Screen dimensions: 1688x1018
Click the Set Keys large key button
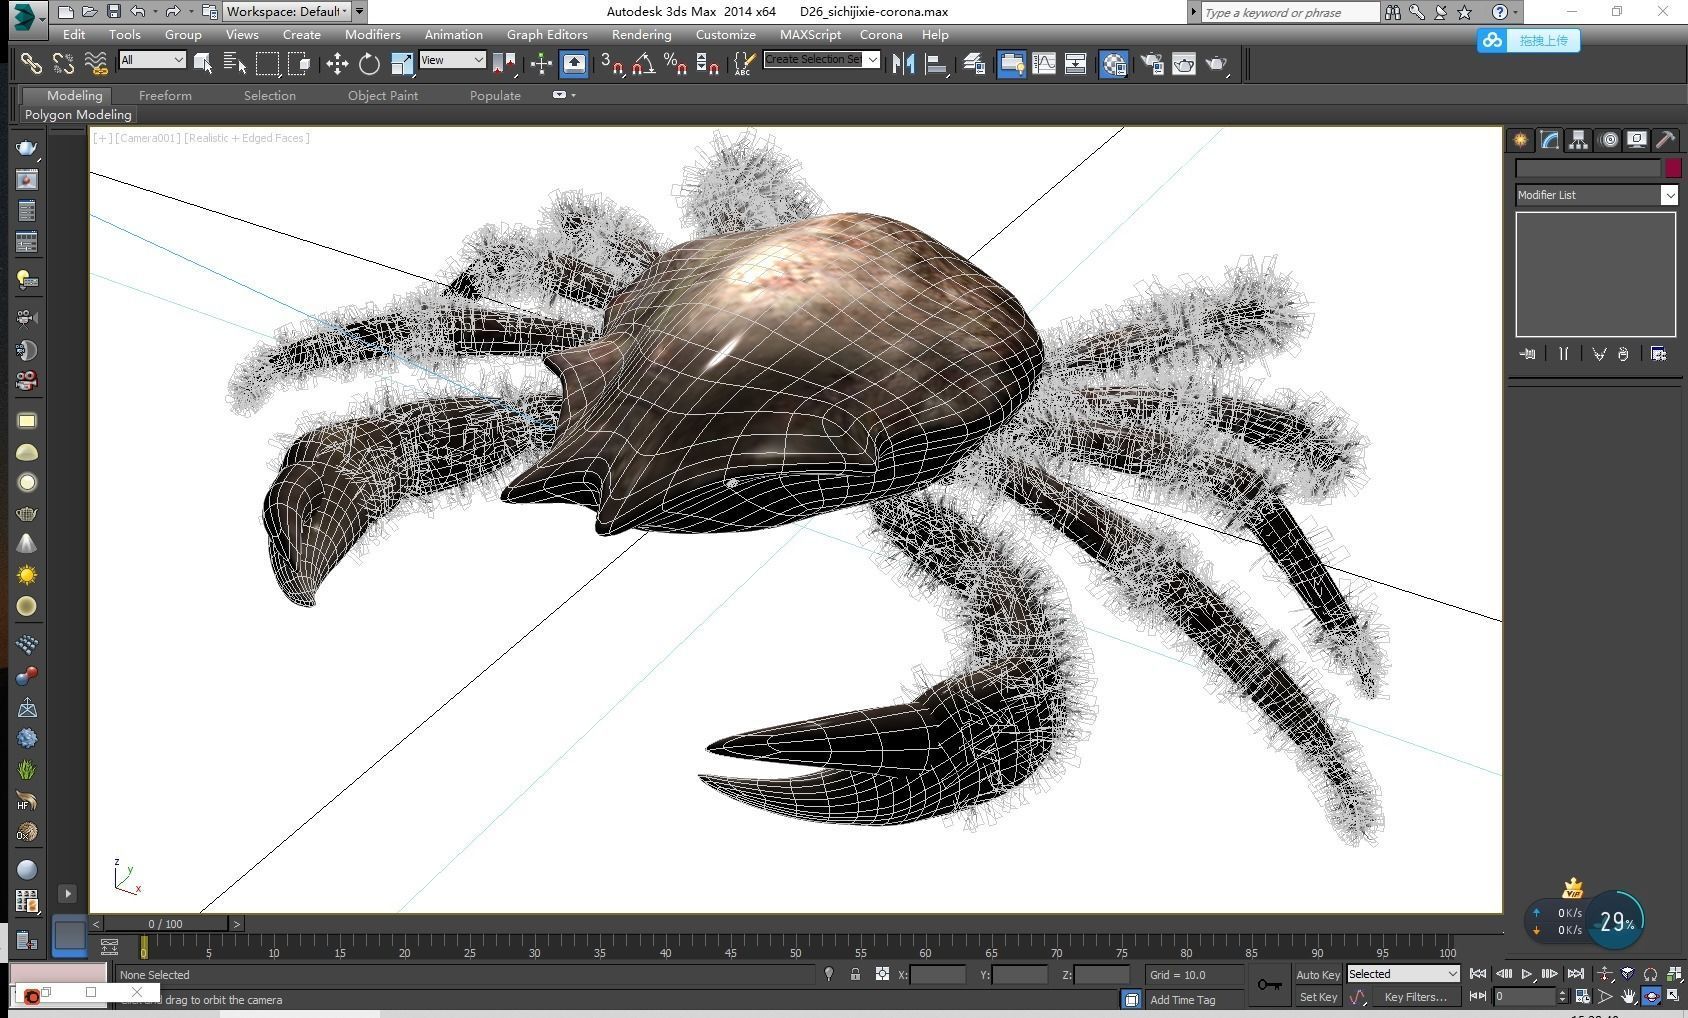(x=1270, y=985)
